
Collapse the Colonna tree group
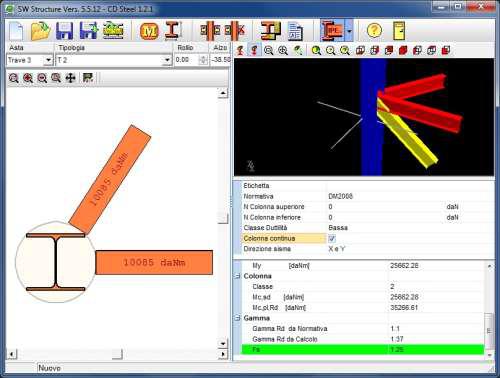237,276
